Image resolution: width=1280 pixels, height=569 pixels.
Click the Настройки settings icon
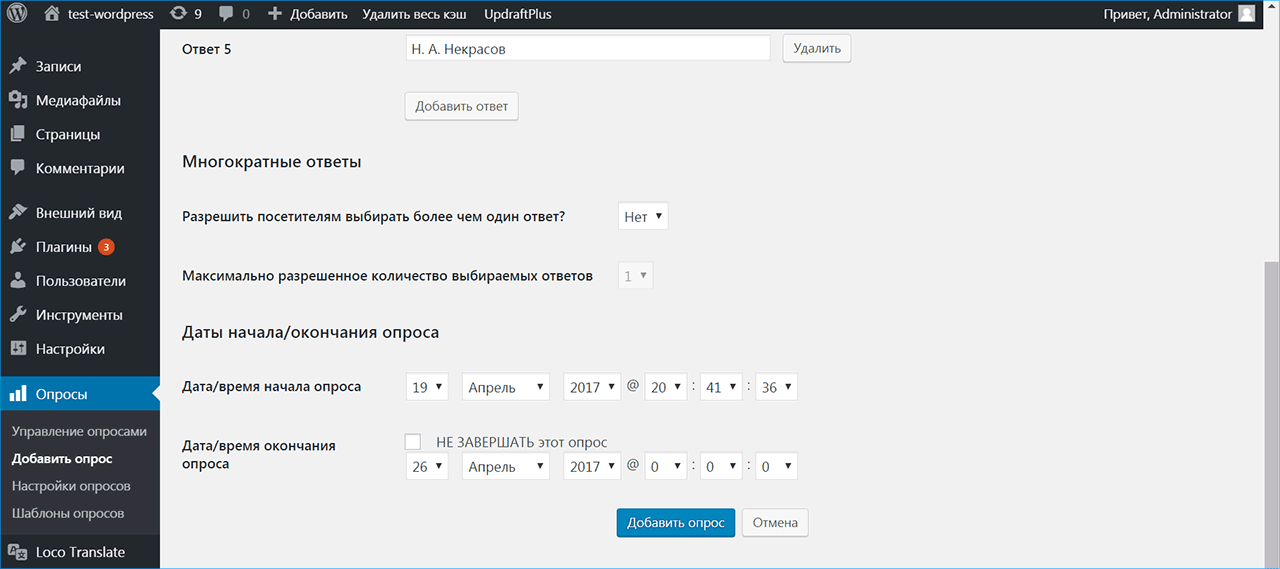[17, 349]
